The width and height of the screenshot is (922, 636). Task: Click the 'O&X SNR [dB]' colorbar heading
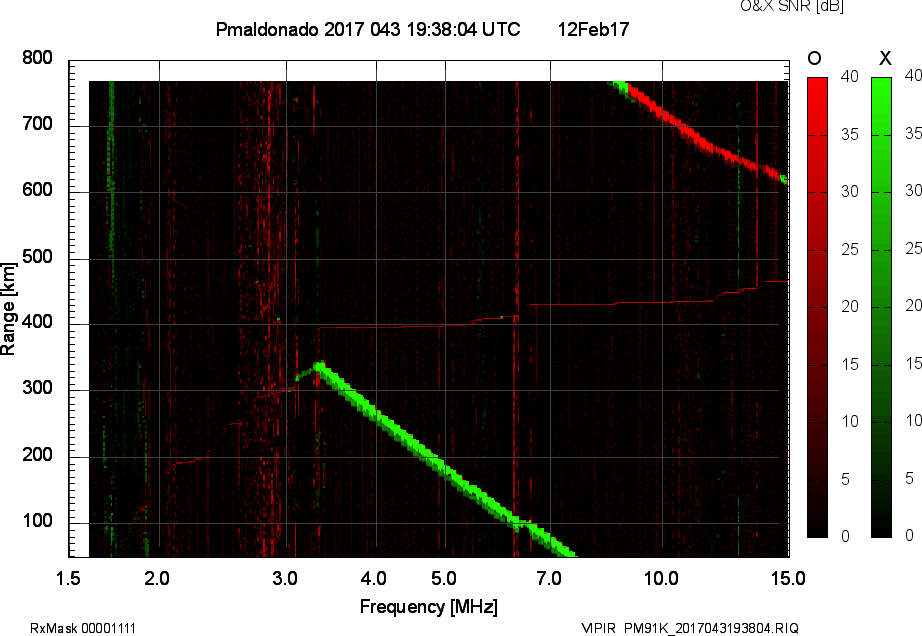pos(791,6)
